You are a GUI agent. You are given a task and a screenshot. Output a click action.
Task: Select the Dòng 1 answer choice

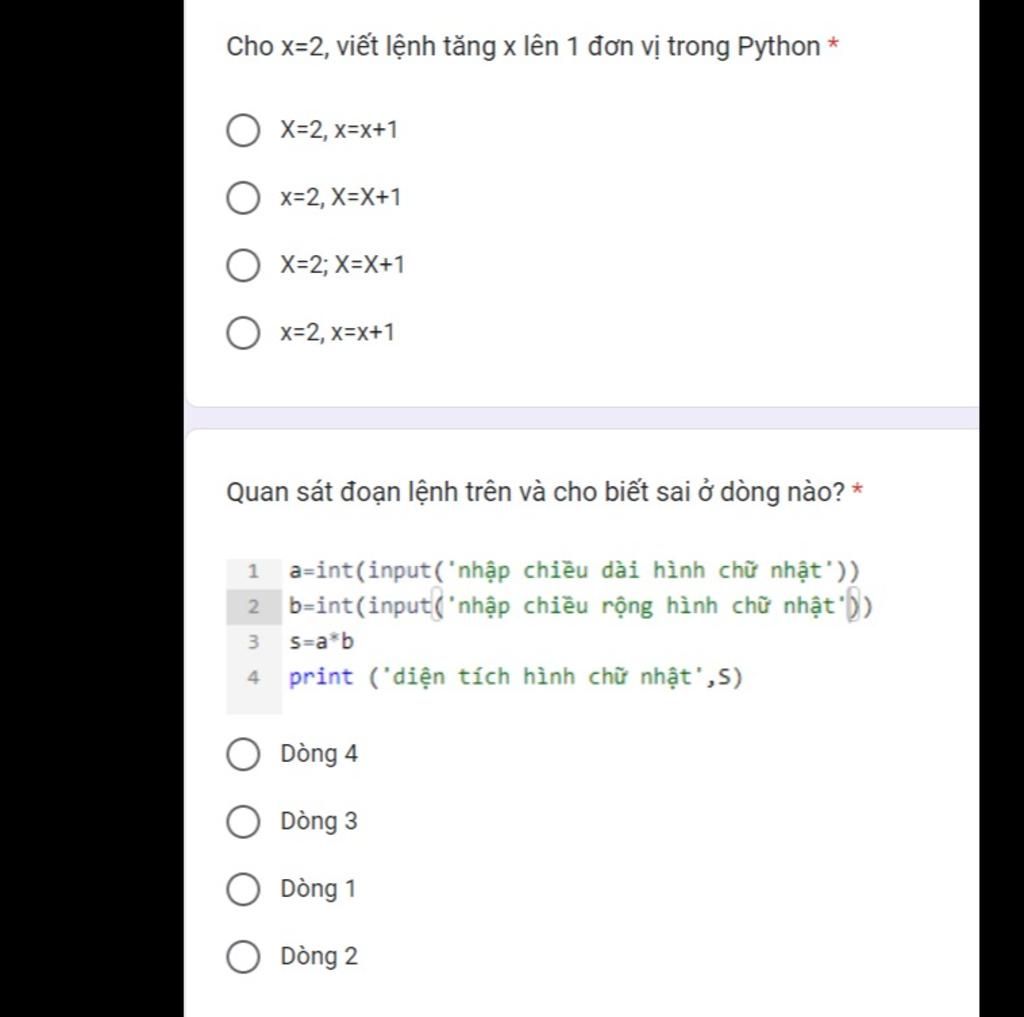pos(243,888)
